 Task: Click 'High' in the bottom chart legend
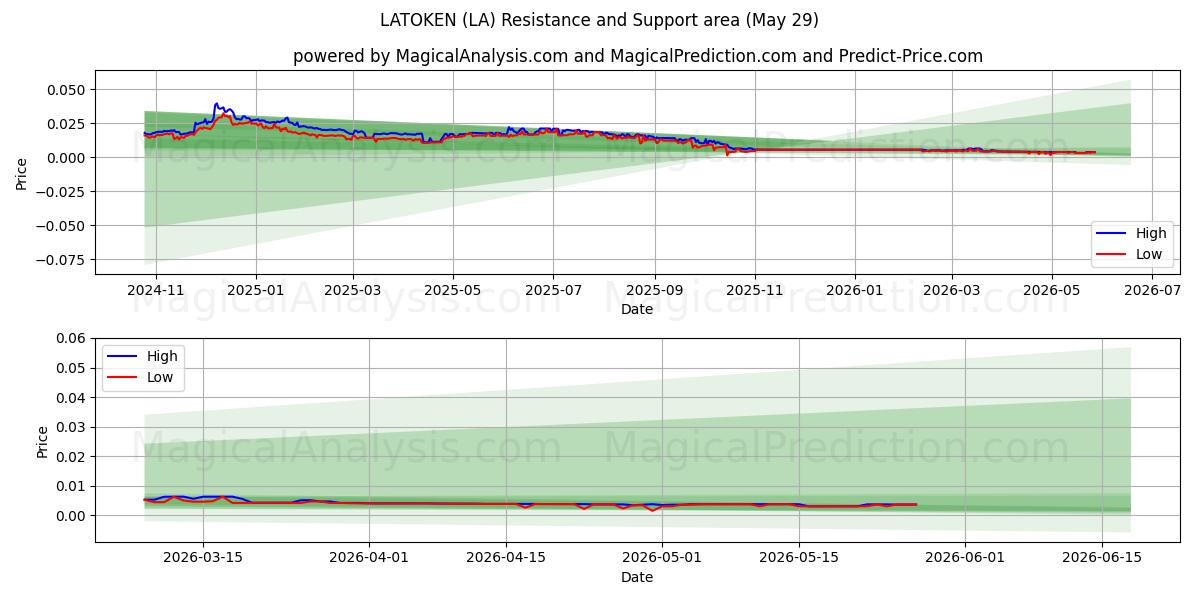(x=162, y=356)
